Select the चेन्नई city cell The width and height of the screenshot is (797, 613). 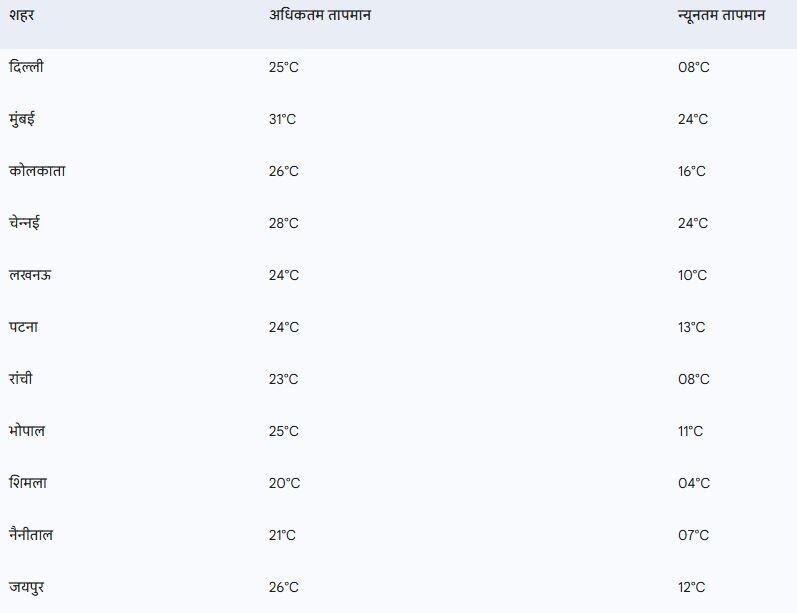[x=24, y=223]
